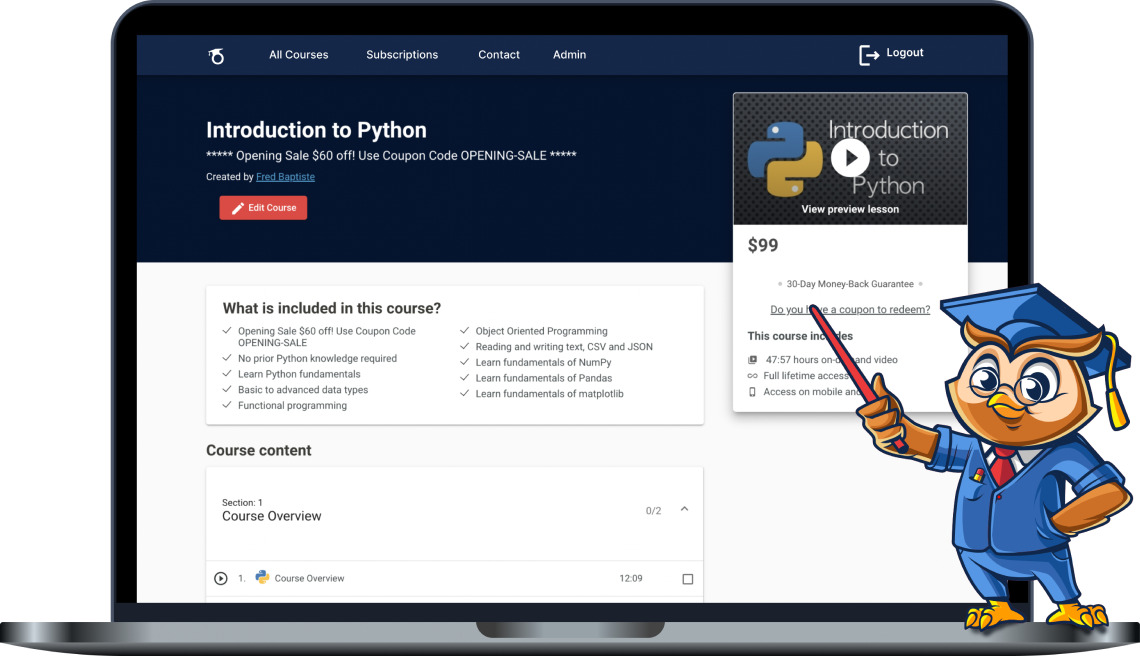Open Fred Baptiste's profile link
The image size is (1140, 656).
[x=285, y=176]
